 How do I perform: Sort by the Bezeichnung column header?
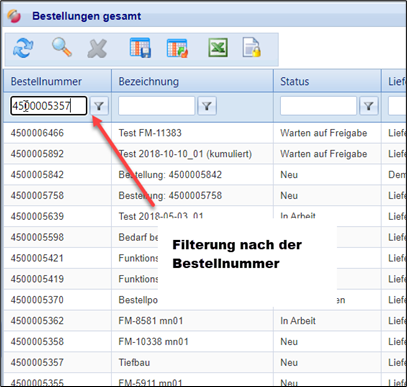click(192, 81)
